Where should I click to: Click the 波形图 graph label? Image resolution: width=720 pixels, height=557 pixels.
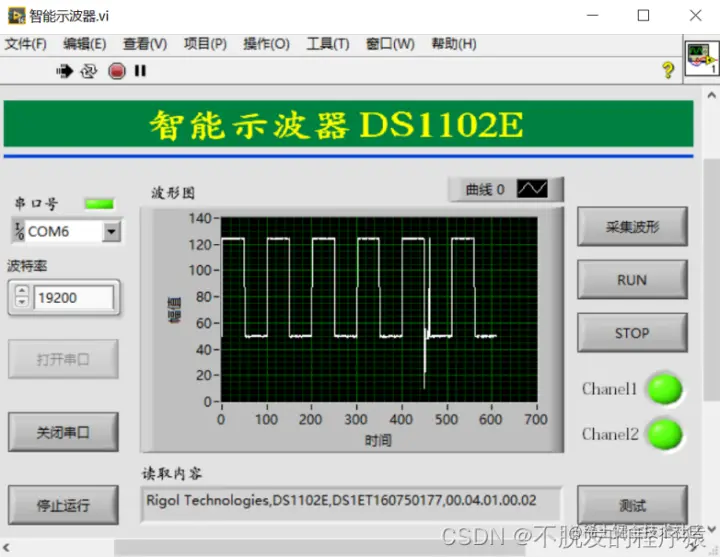(173, 192)
